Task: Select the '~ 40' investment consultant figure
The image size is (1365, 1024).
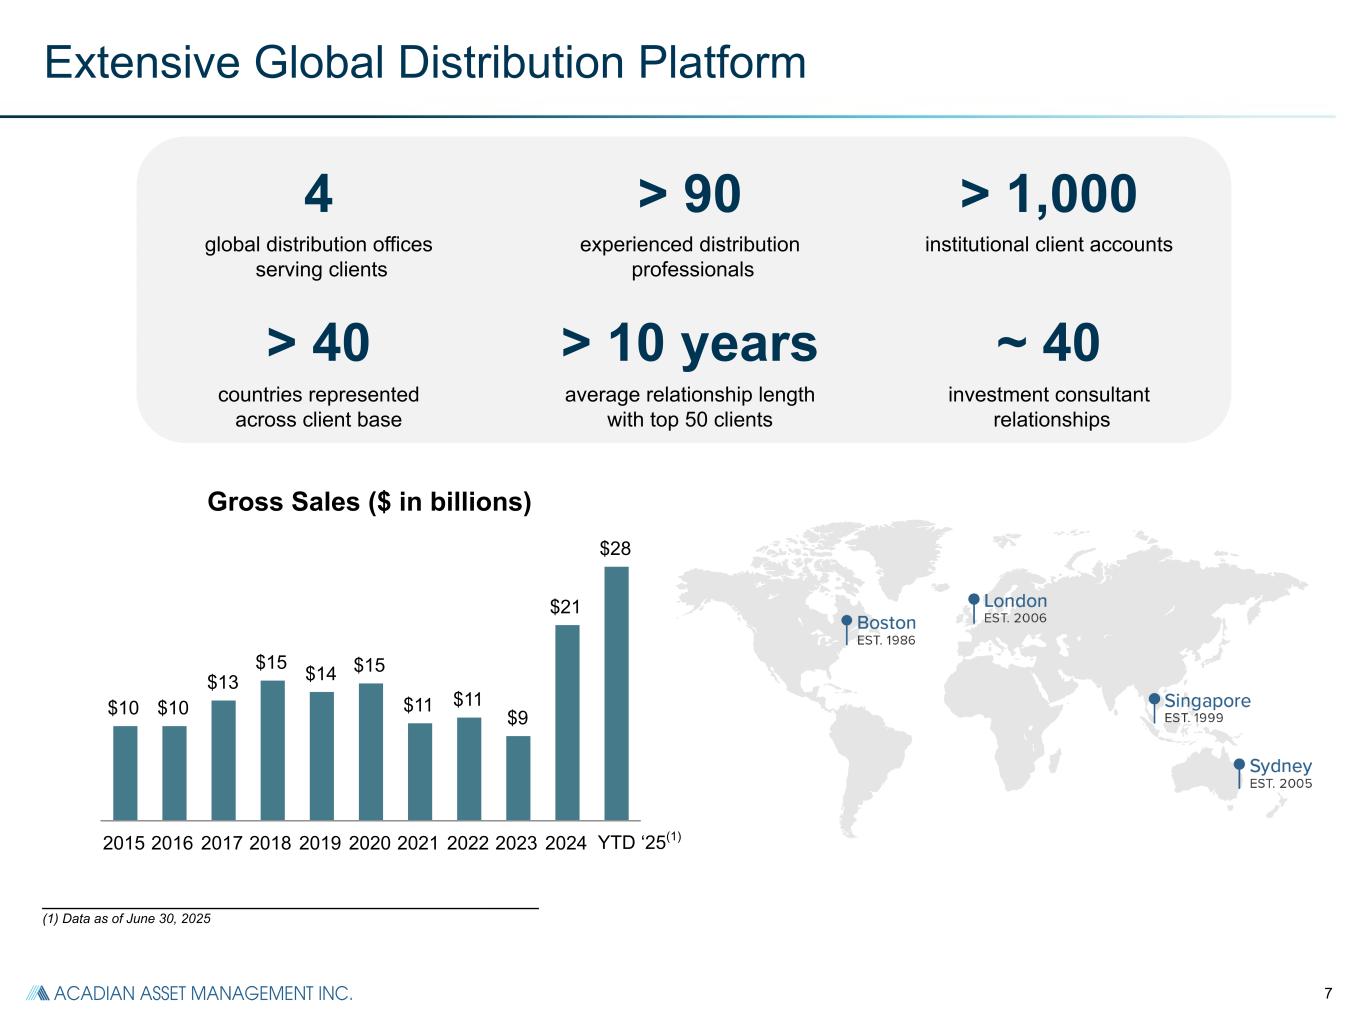Action: point(1048,343)
